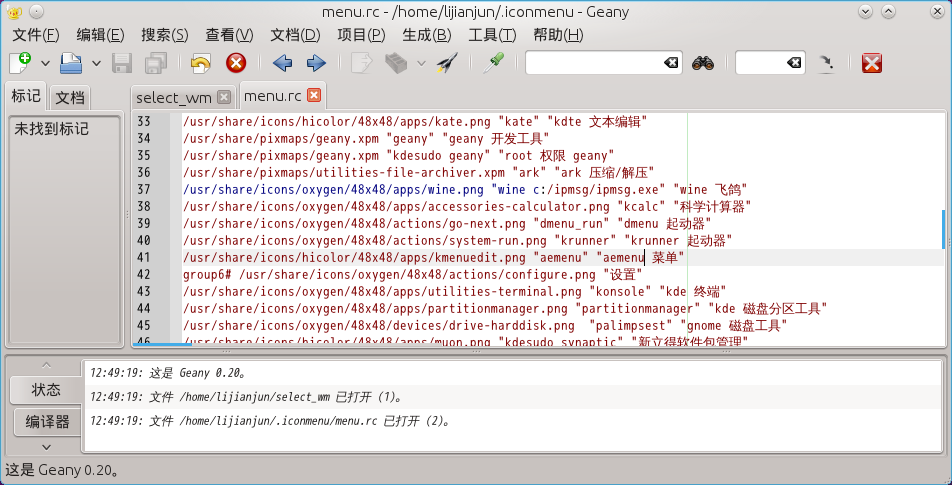The image size is (952, 485).
Task: Open the 查看(V) menu
Action: click(230, 35)
